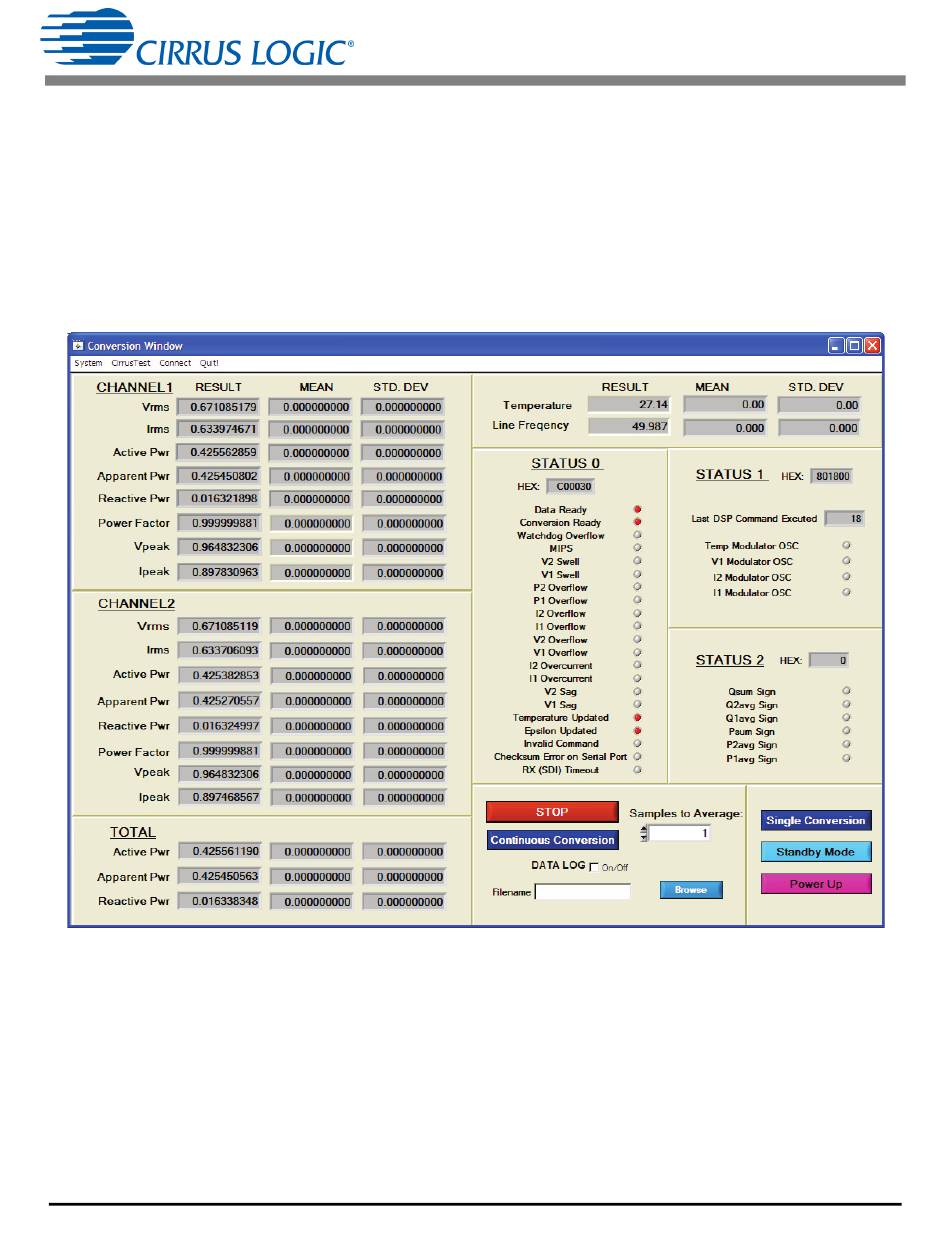Click the magenta Power Up button
Image resolution: width=950 pixels, height=1254 pixels.
tap(815, 884)
